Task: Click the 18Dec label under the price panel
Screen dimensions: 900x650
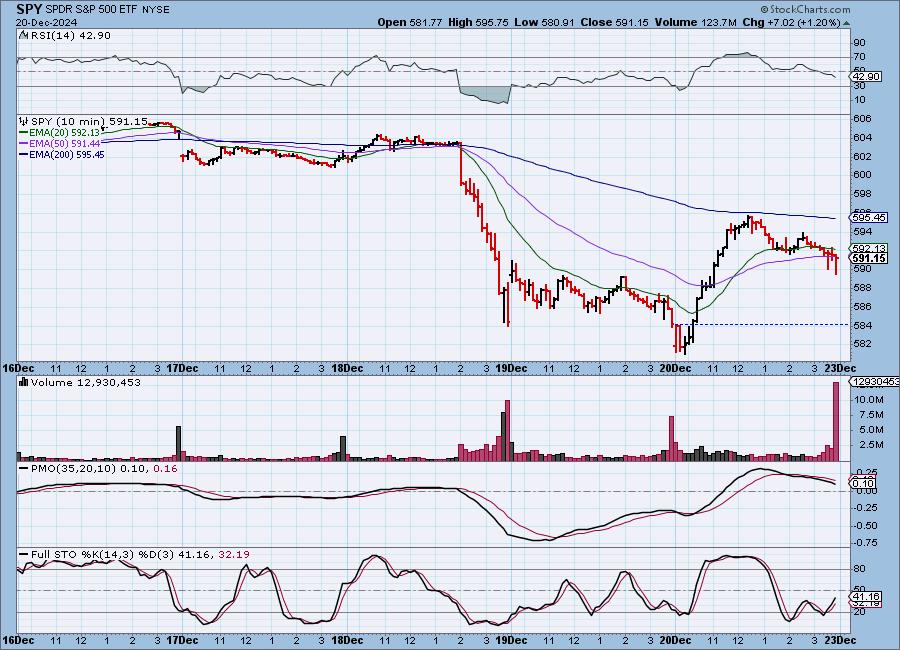Action: [x=347, y=369]
